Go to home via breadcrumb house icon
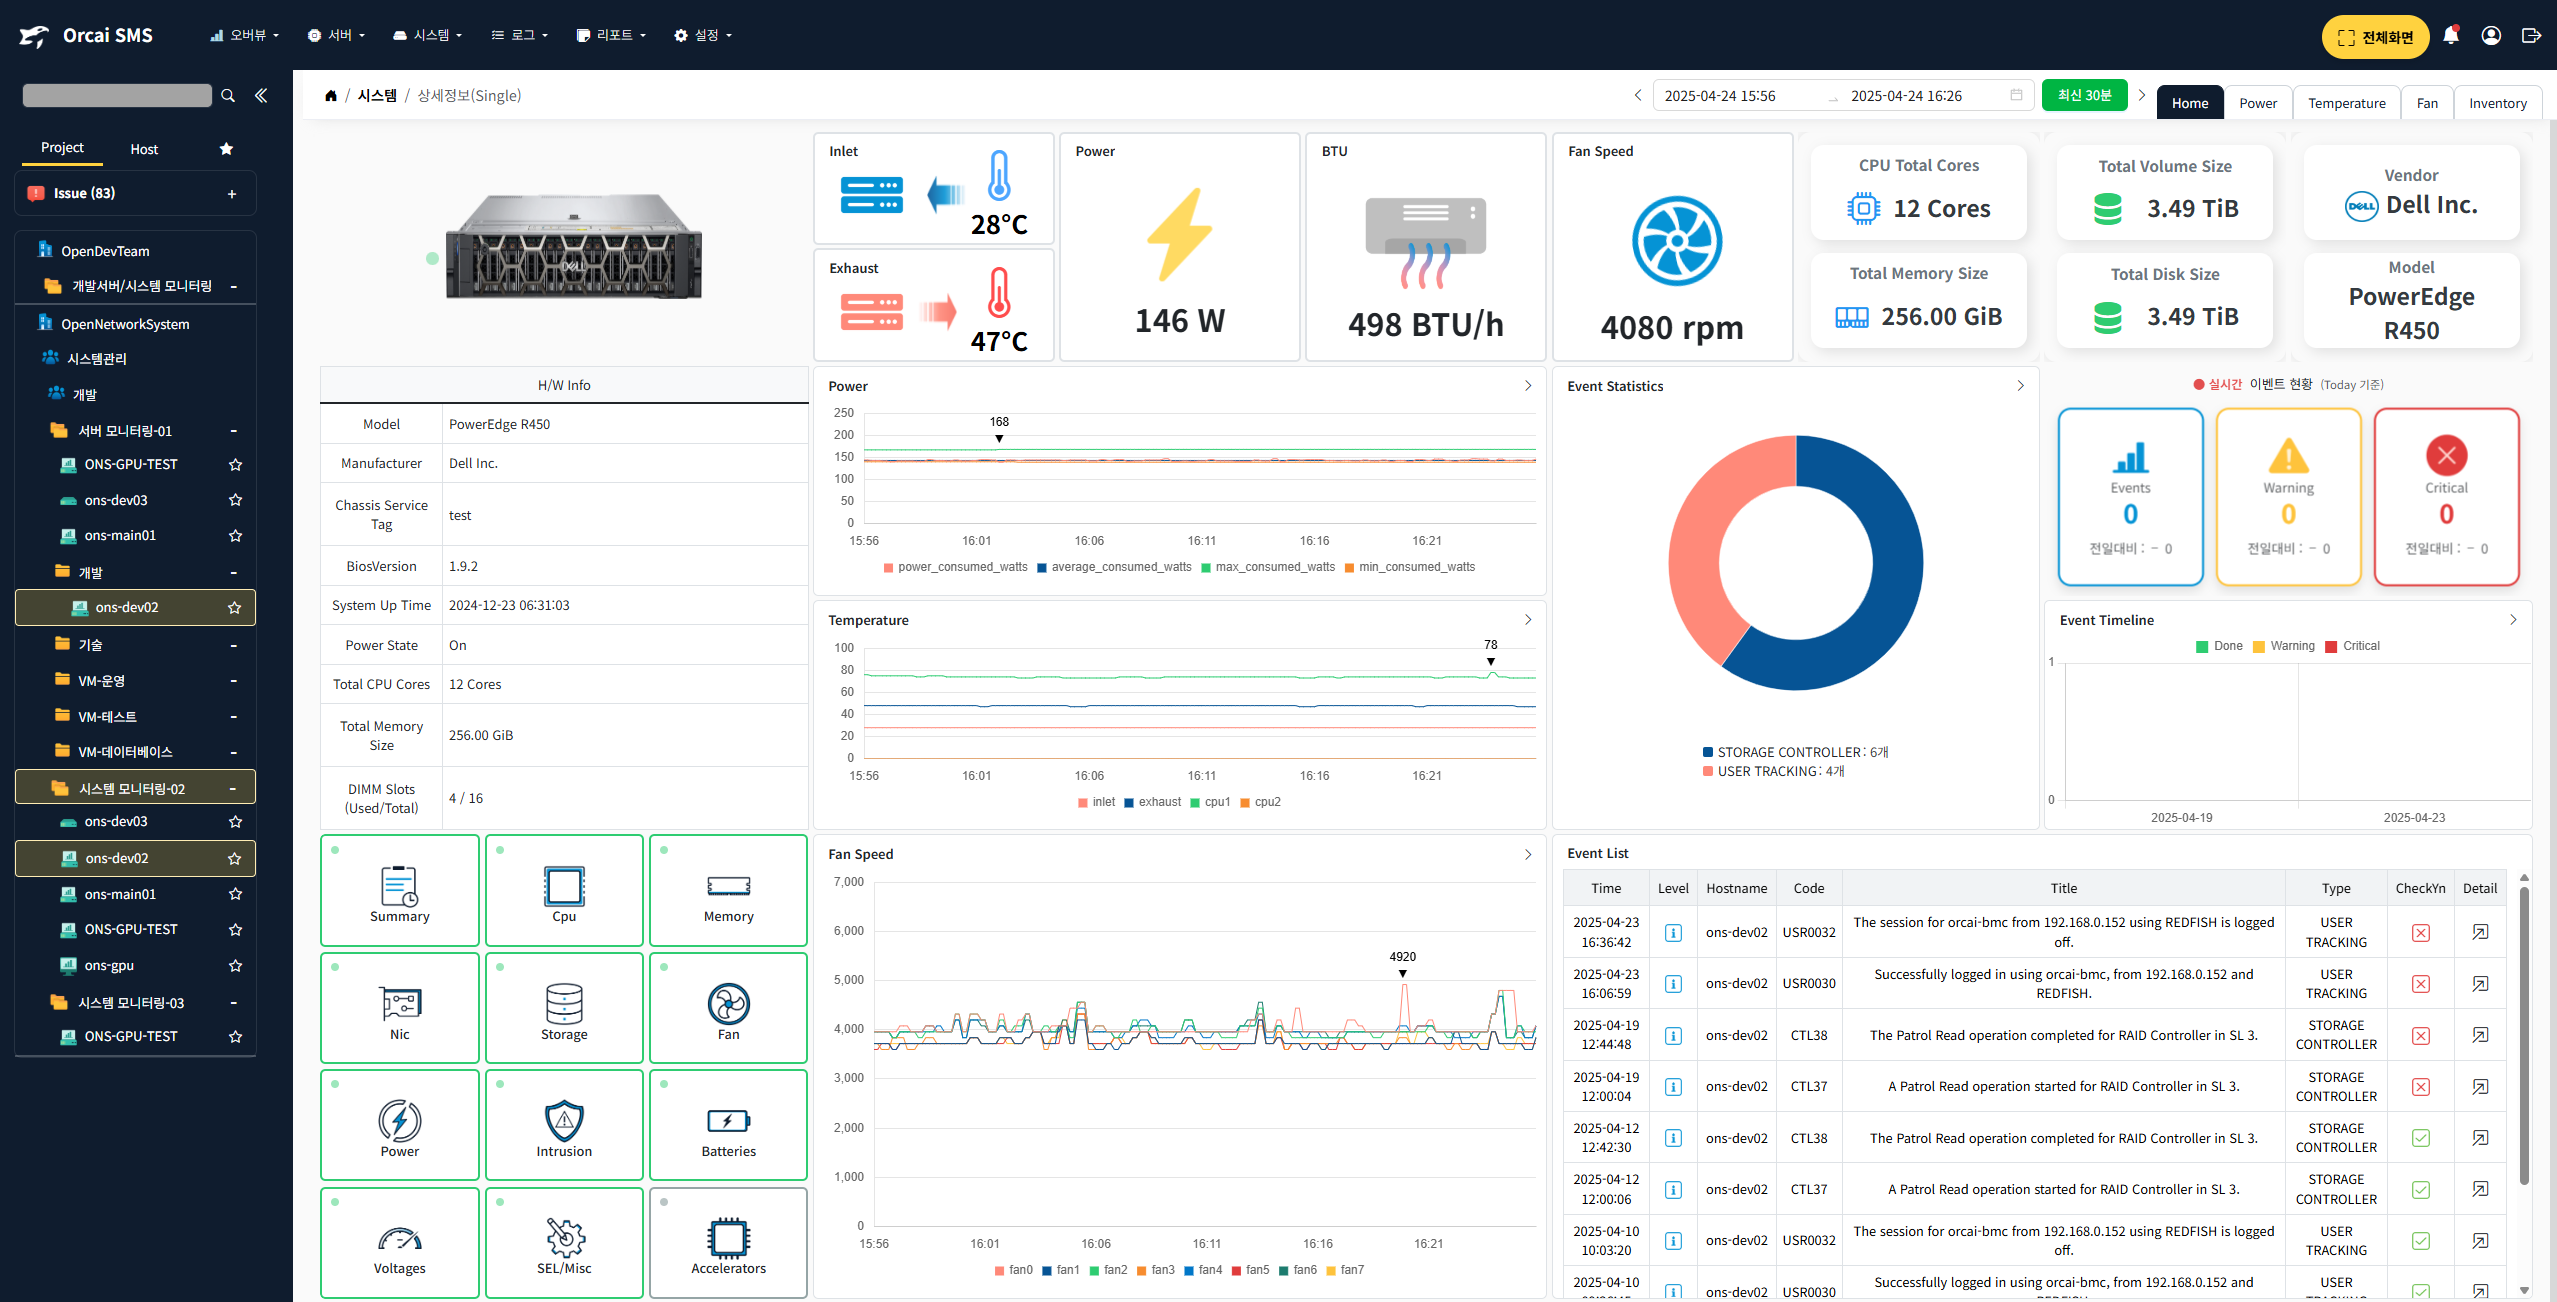2557x1302 pixels. click(331, 96)
